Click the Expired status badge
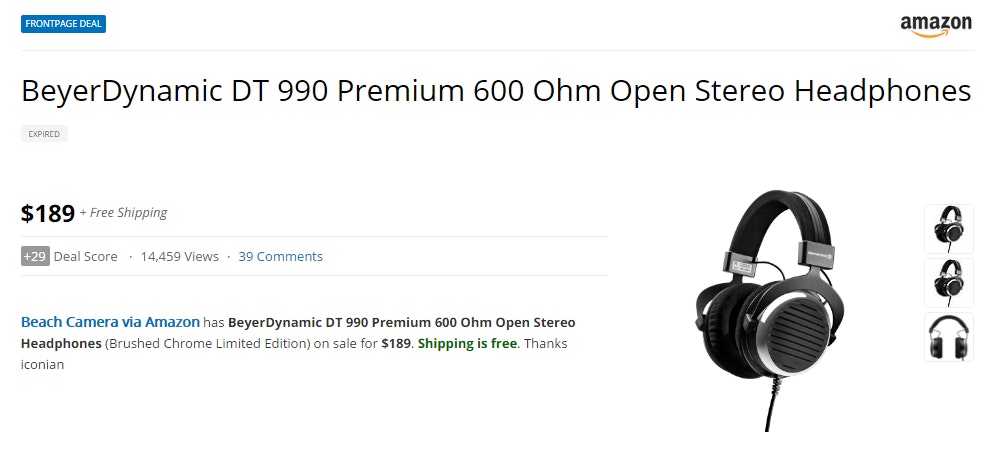Viewport: 985px width, 451px height. (44, 134)
